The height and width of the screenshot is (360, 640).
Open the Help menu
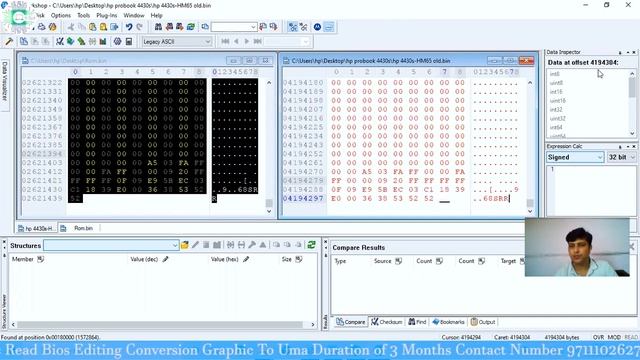click(x=156, y=15)
